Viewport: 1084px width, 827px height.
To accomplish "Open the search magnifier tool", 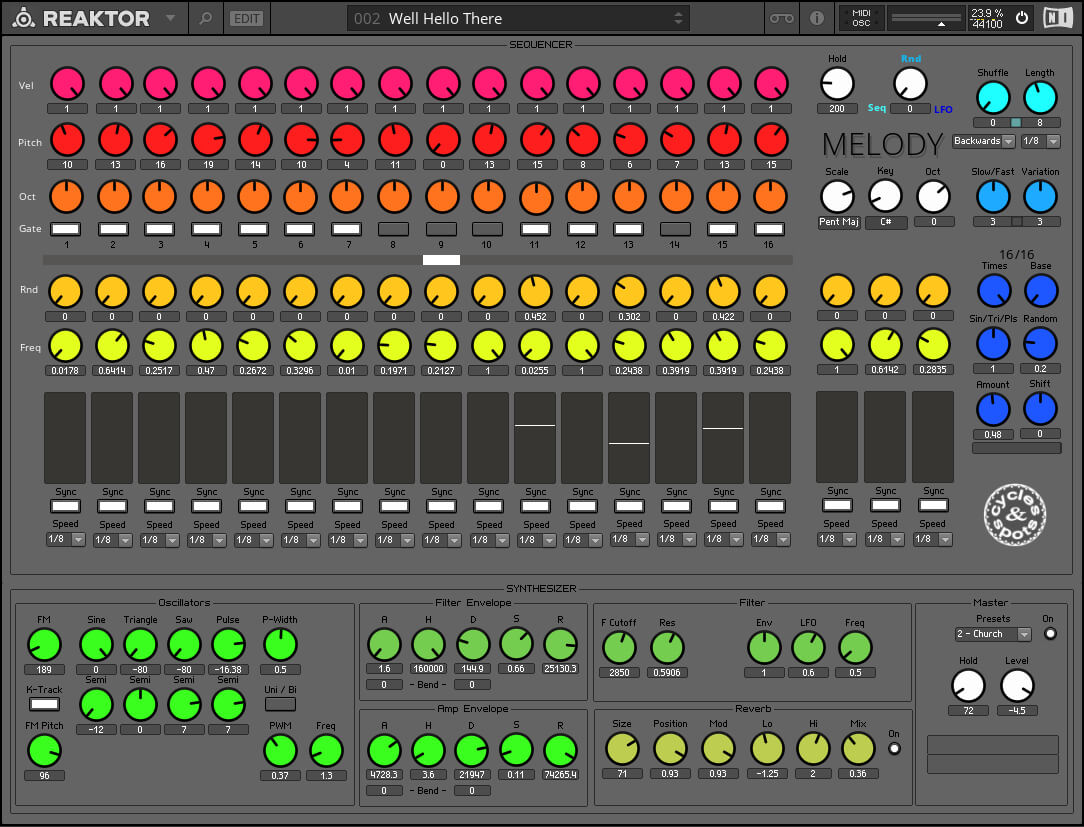I will [205, 18].
